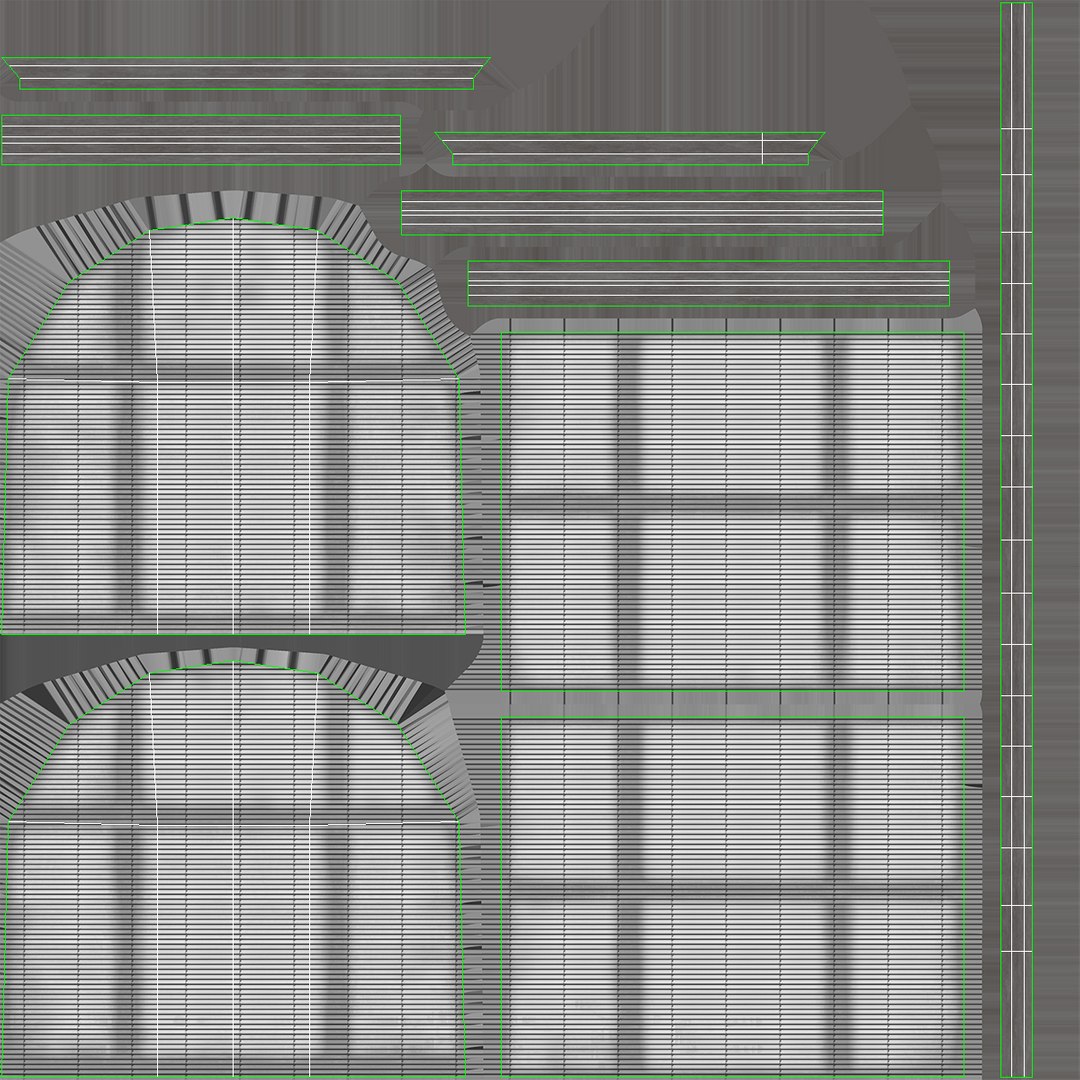Screen dimensions: 1080x1080
Task: Select the lower rectangular blinds UV island
Action: 732,897
